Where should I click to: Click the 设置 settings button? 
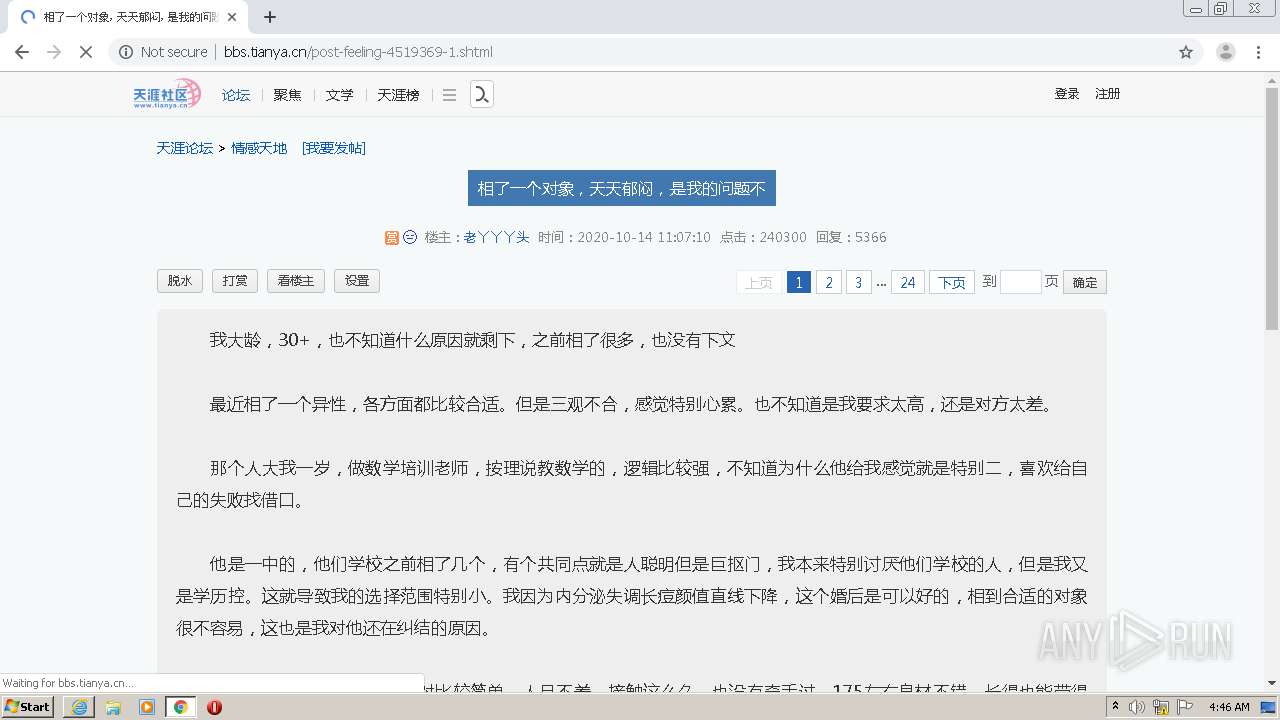[357, 281]
